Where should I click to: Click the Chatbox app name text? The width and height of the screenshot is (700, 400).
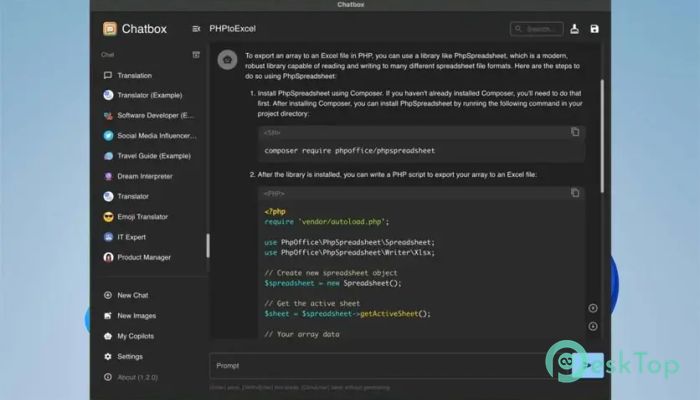tap(144, 29)
